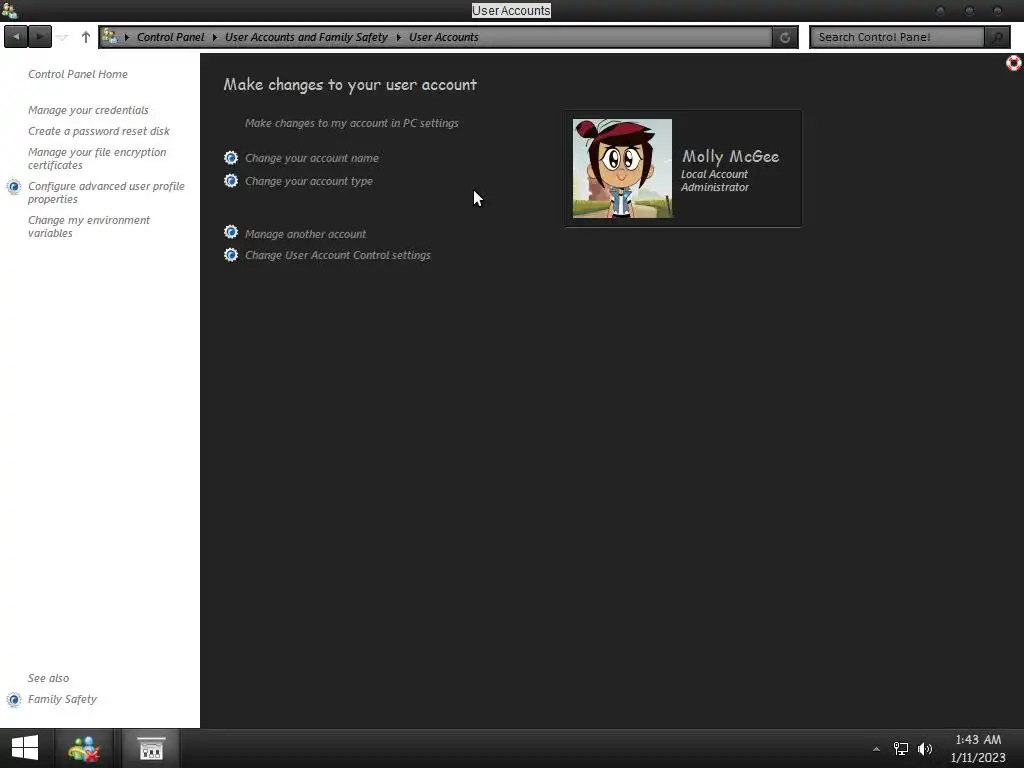Open Change my environment variables
The height and width of the screenshot is (768, 1024).
click(x=89, y=226)
